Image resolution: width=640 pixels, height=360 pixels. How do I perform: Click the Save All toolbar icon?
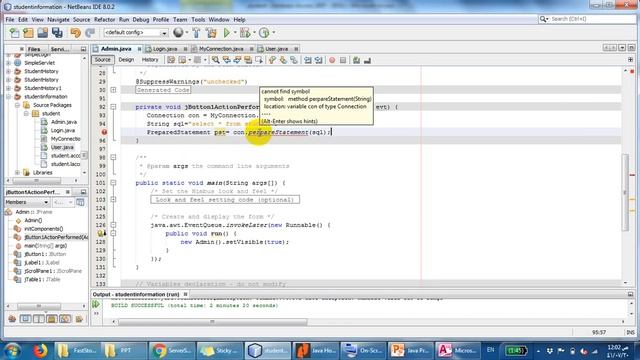click(x=57, y=33)
